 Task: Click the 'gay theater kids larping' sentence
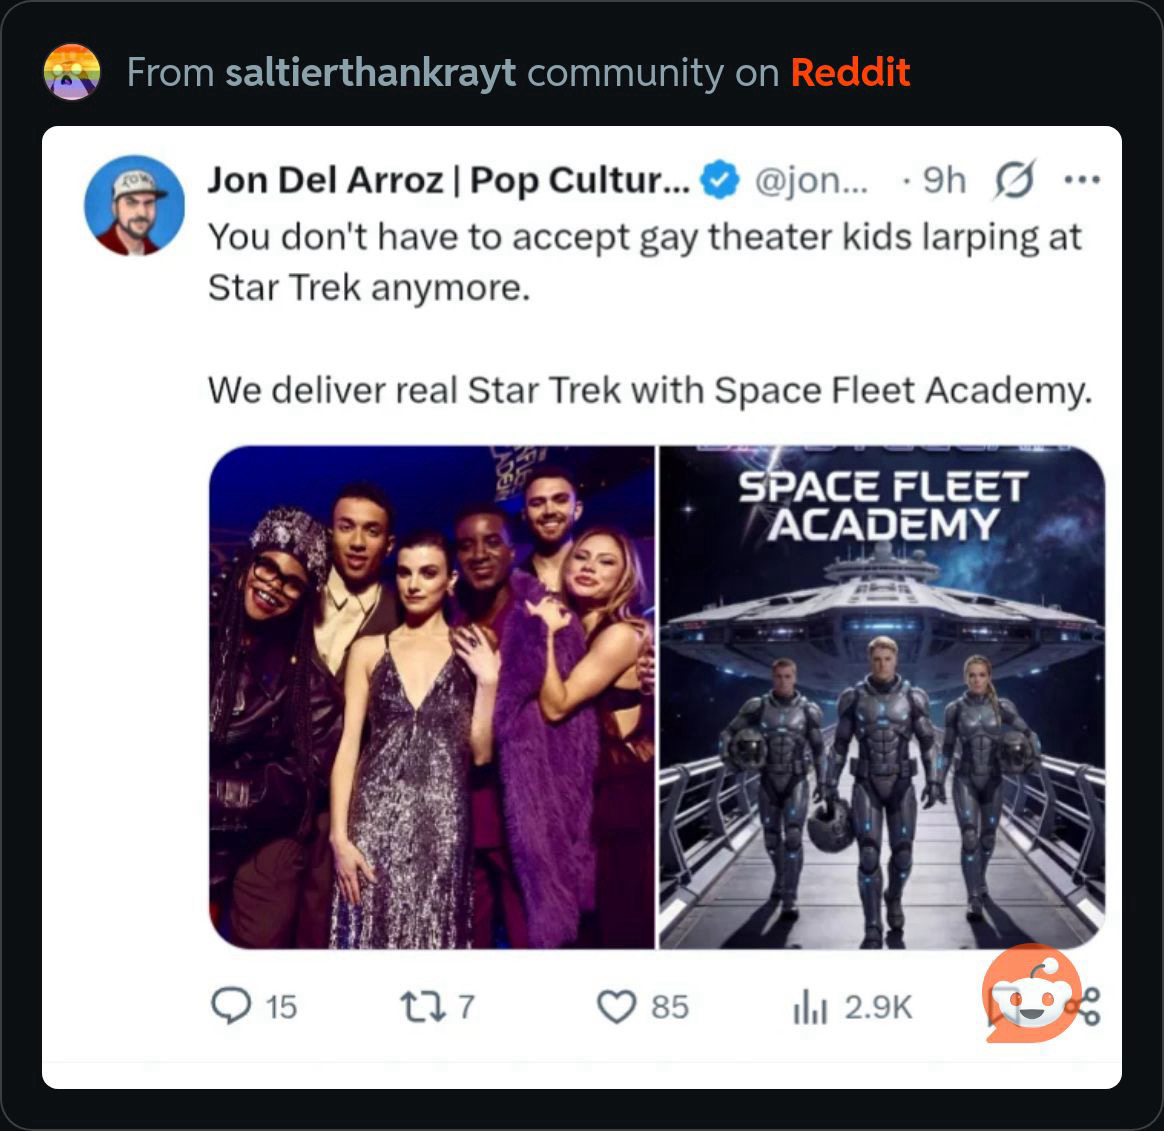point(644,262)
